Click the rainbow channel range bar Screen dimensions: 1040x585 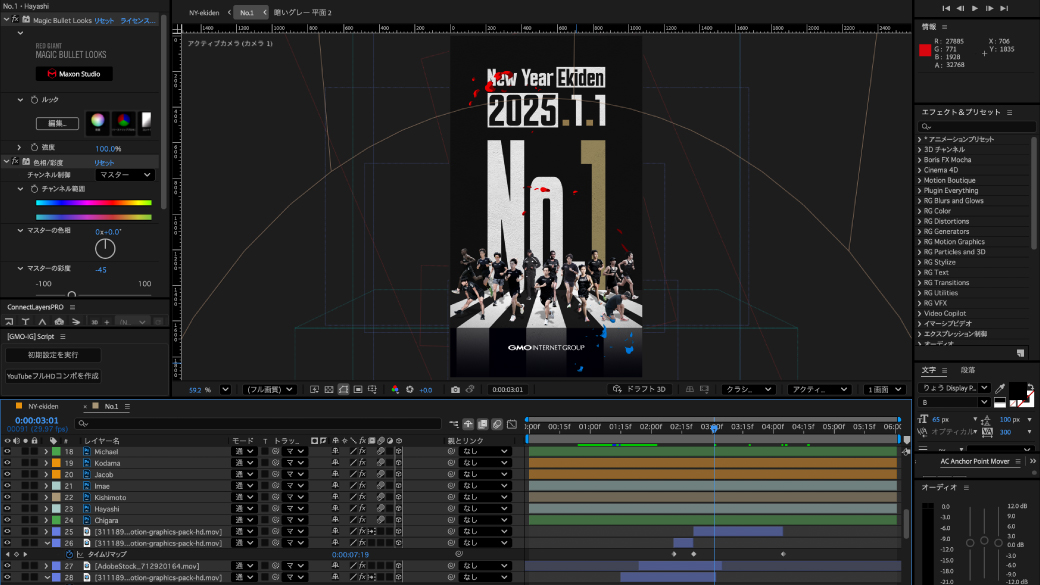[x=94, y=203]
